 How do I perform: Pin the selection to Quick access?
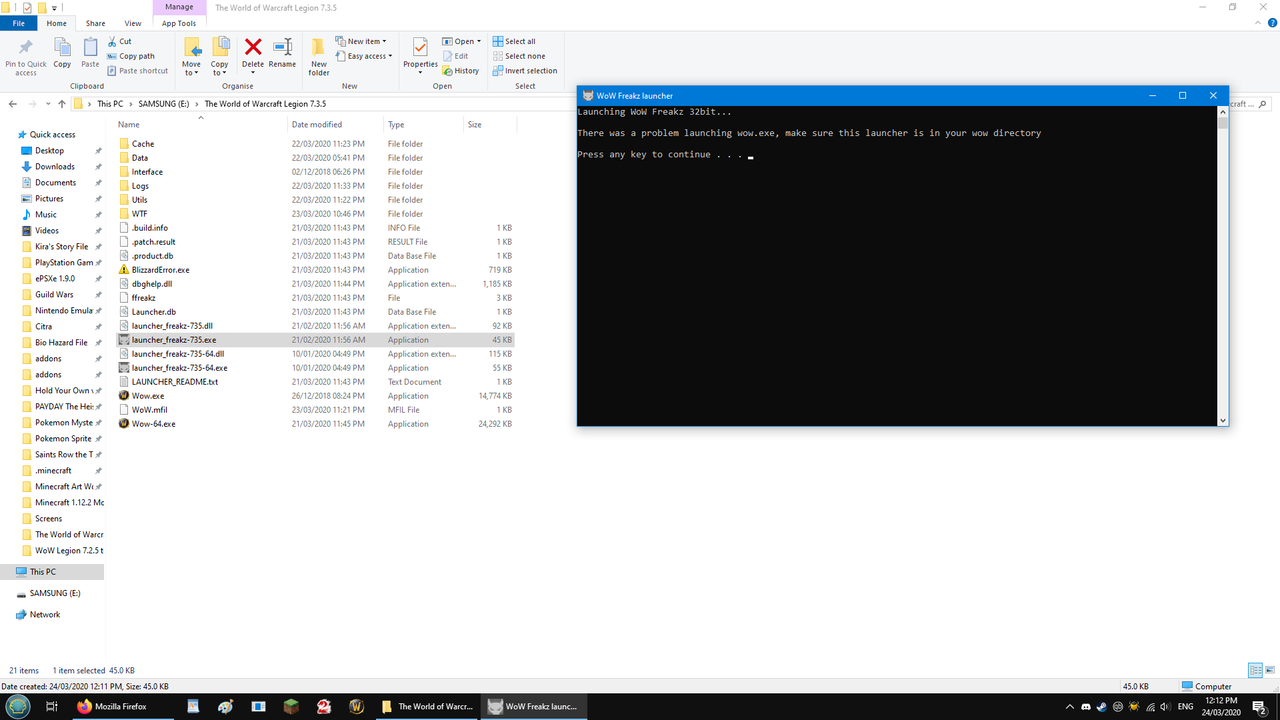[x=26, y=57]
